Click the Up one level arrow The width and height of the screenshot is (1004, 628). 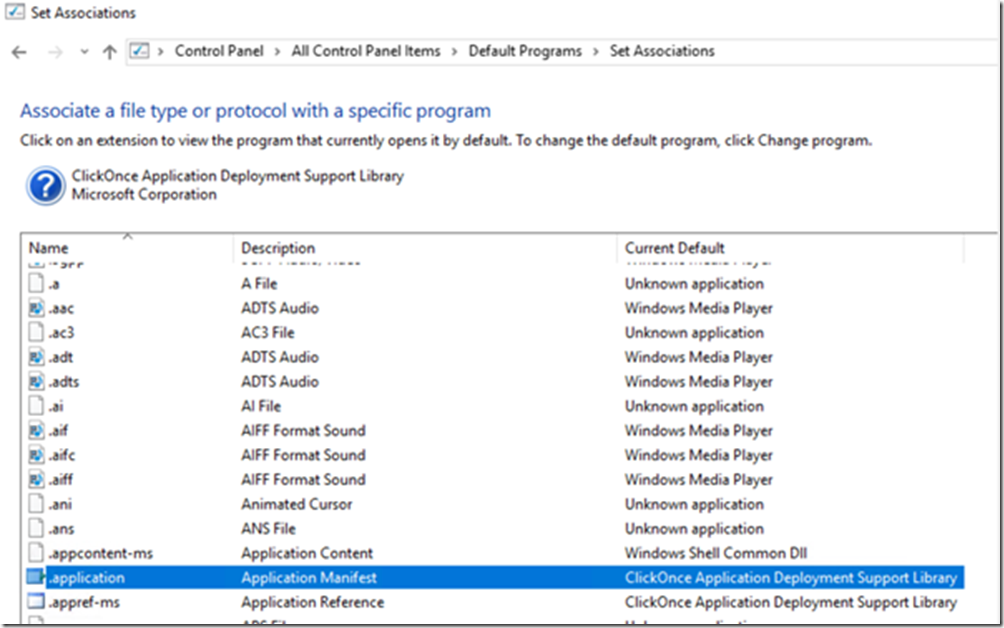(109, 52)
